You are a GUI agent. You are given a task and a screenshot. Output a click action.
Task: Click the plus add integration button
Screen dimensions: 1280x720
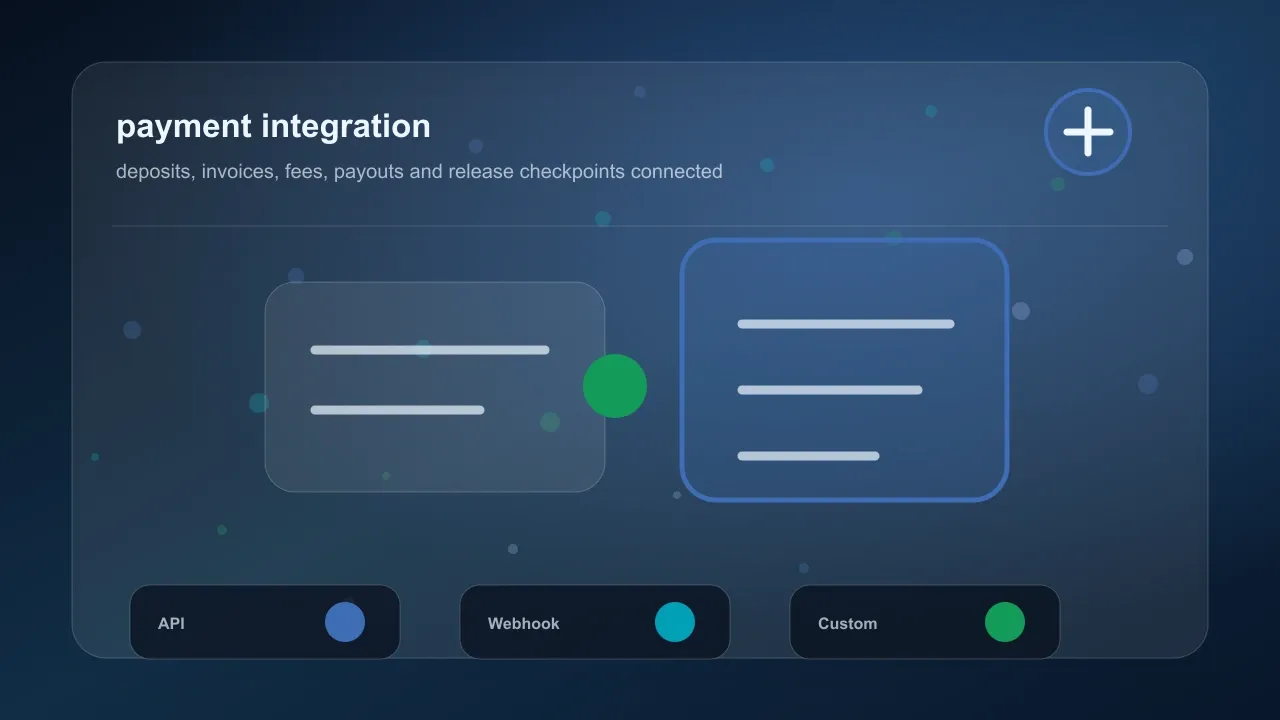pos(1088,132)
